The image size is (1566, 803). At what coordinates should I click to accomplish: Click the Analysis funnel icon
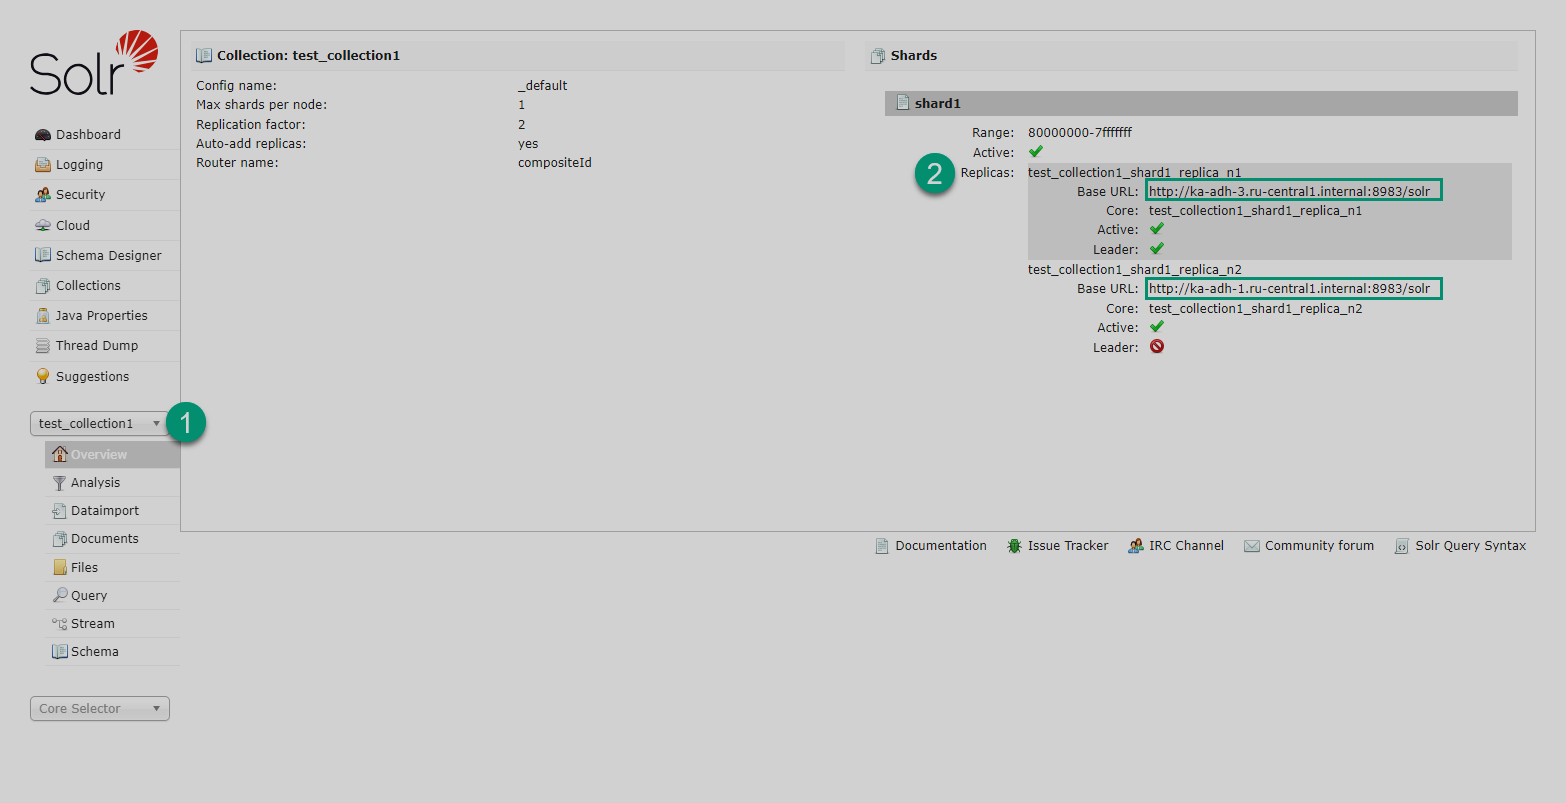pos(60,483)
